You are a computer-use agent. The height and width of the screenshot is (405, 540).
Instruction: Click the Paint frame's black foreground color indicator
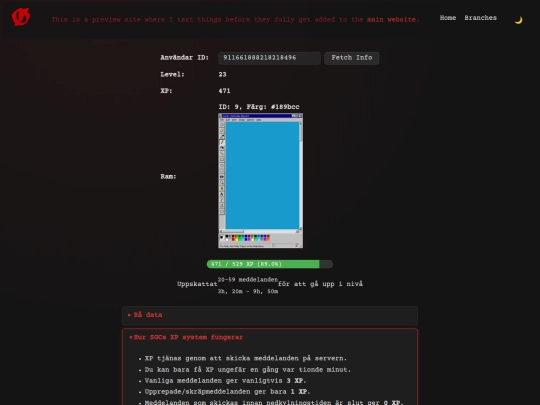coord(221,237)
